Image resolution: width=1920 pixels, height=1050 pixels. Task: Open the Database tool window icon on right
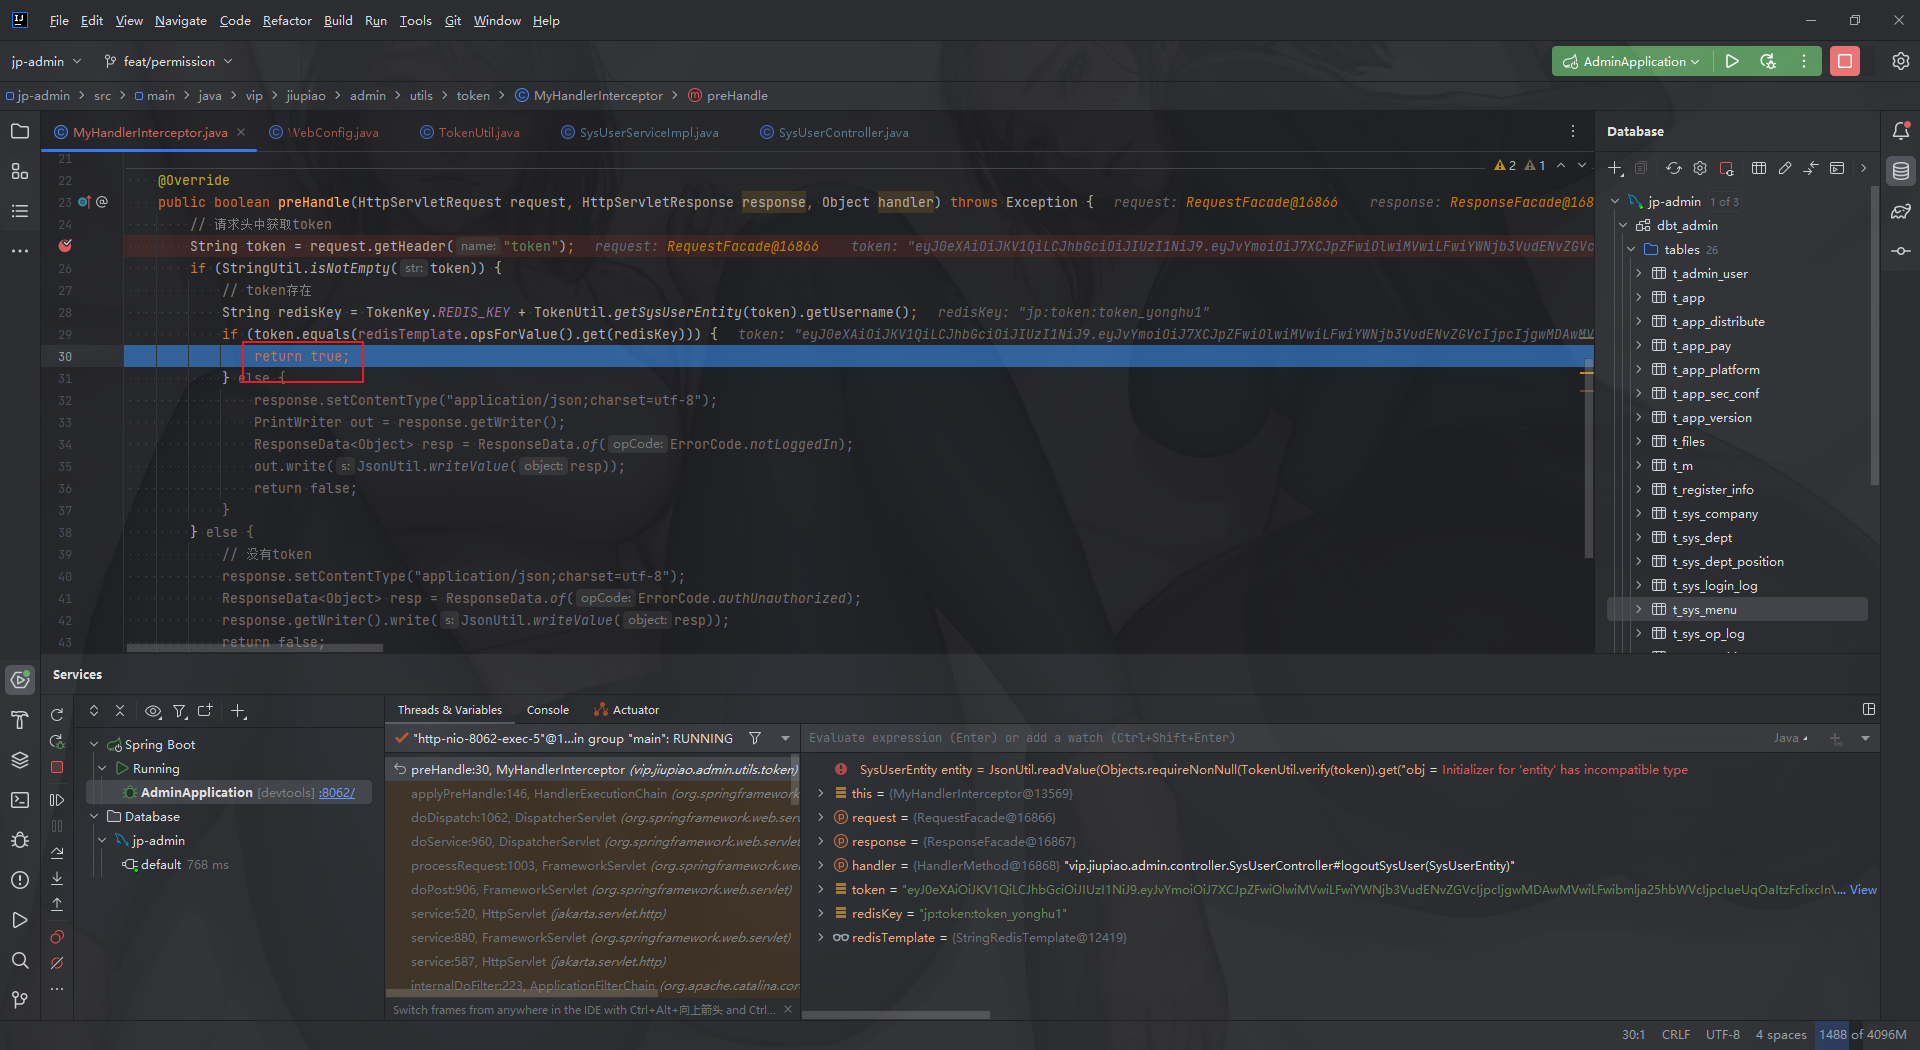point(1901,171)
